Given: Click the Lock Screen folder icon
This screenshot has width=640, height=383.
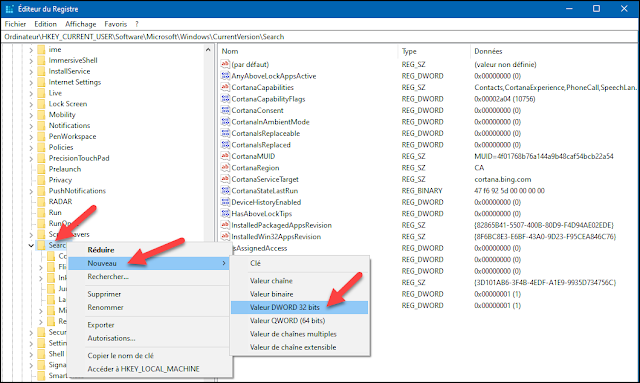Looking at the screenshot, I should [x=41, y=104].
